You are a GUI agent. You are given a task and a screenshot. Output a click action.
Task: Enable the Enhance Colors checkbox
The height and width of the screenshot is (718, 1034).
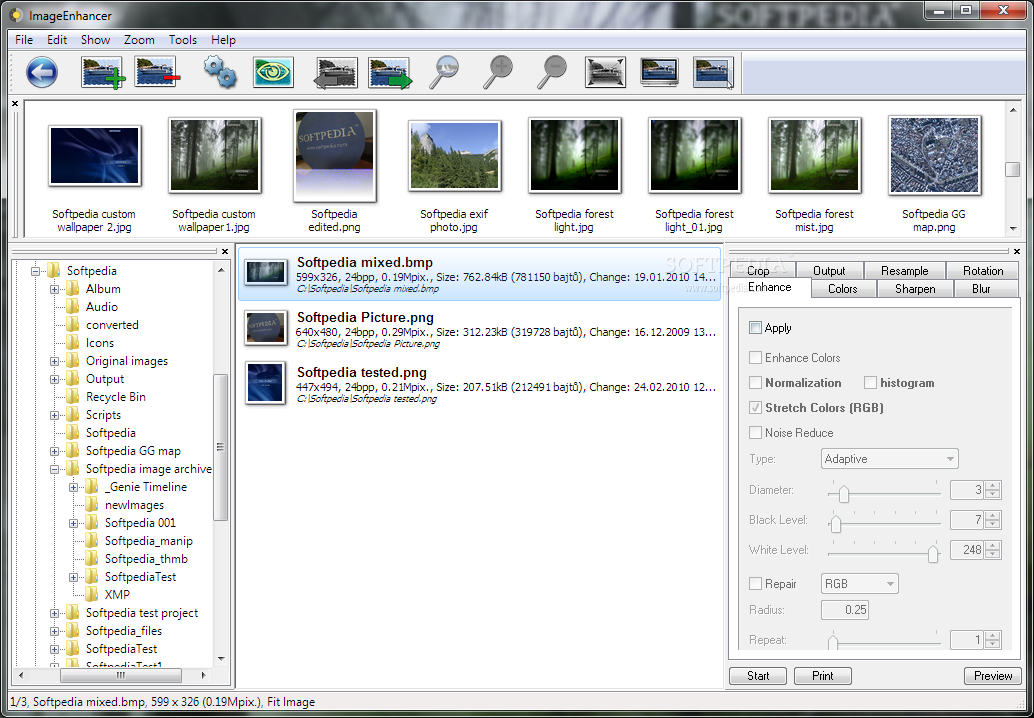click(x=756, y=358)
